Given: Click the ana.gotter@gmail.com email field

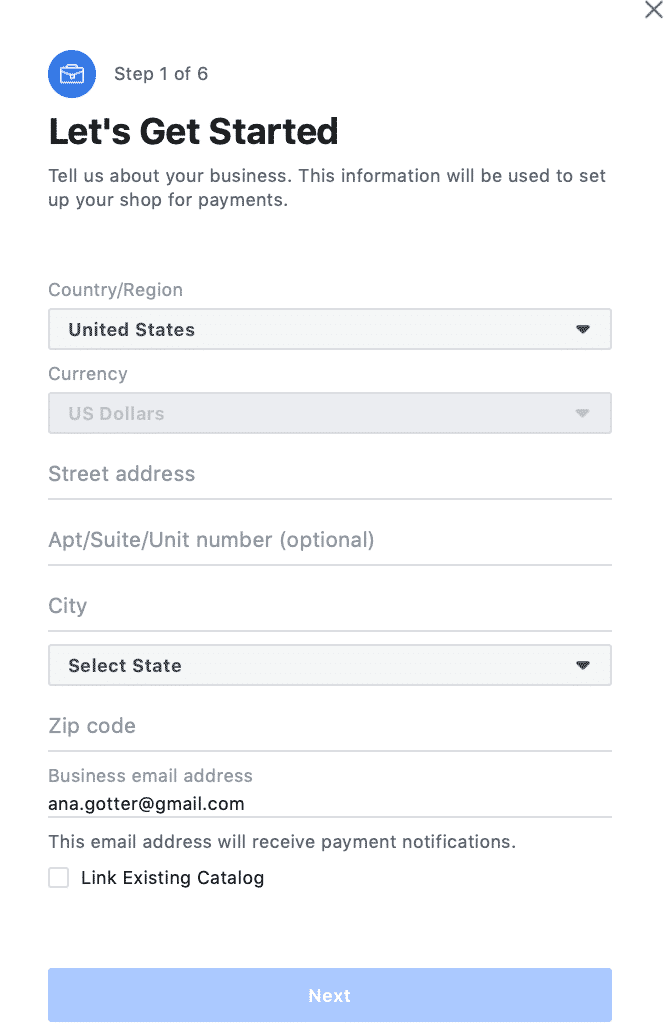Looking at the screenshot, I should point(330,804).
